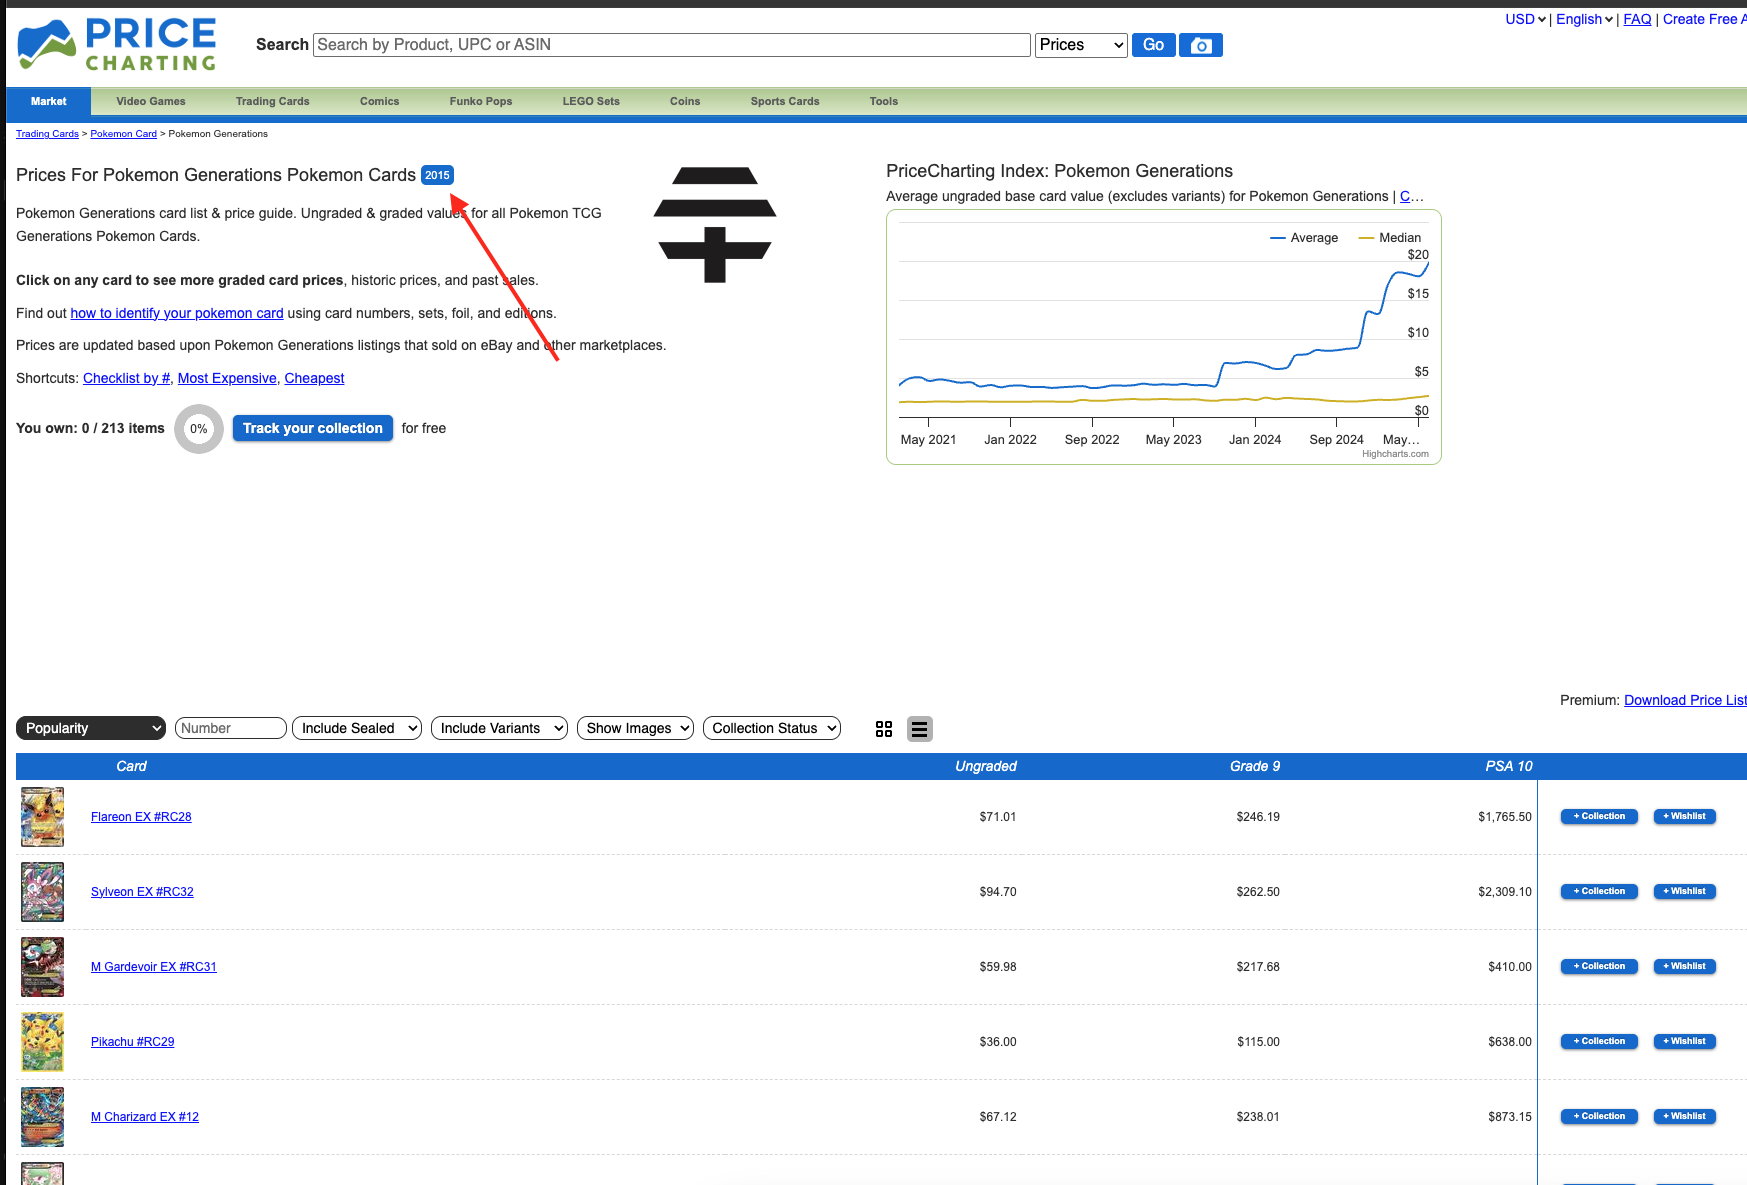Open the English language dropdown
Image resolution: width=1747 pixels, height=1185 pixels.
click(1584, 19)
